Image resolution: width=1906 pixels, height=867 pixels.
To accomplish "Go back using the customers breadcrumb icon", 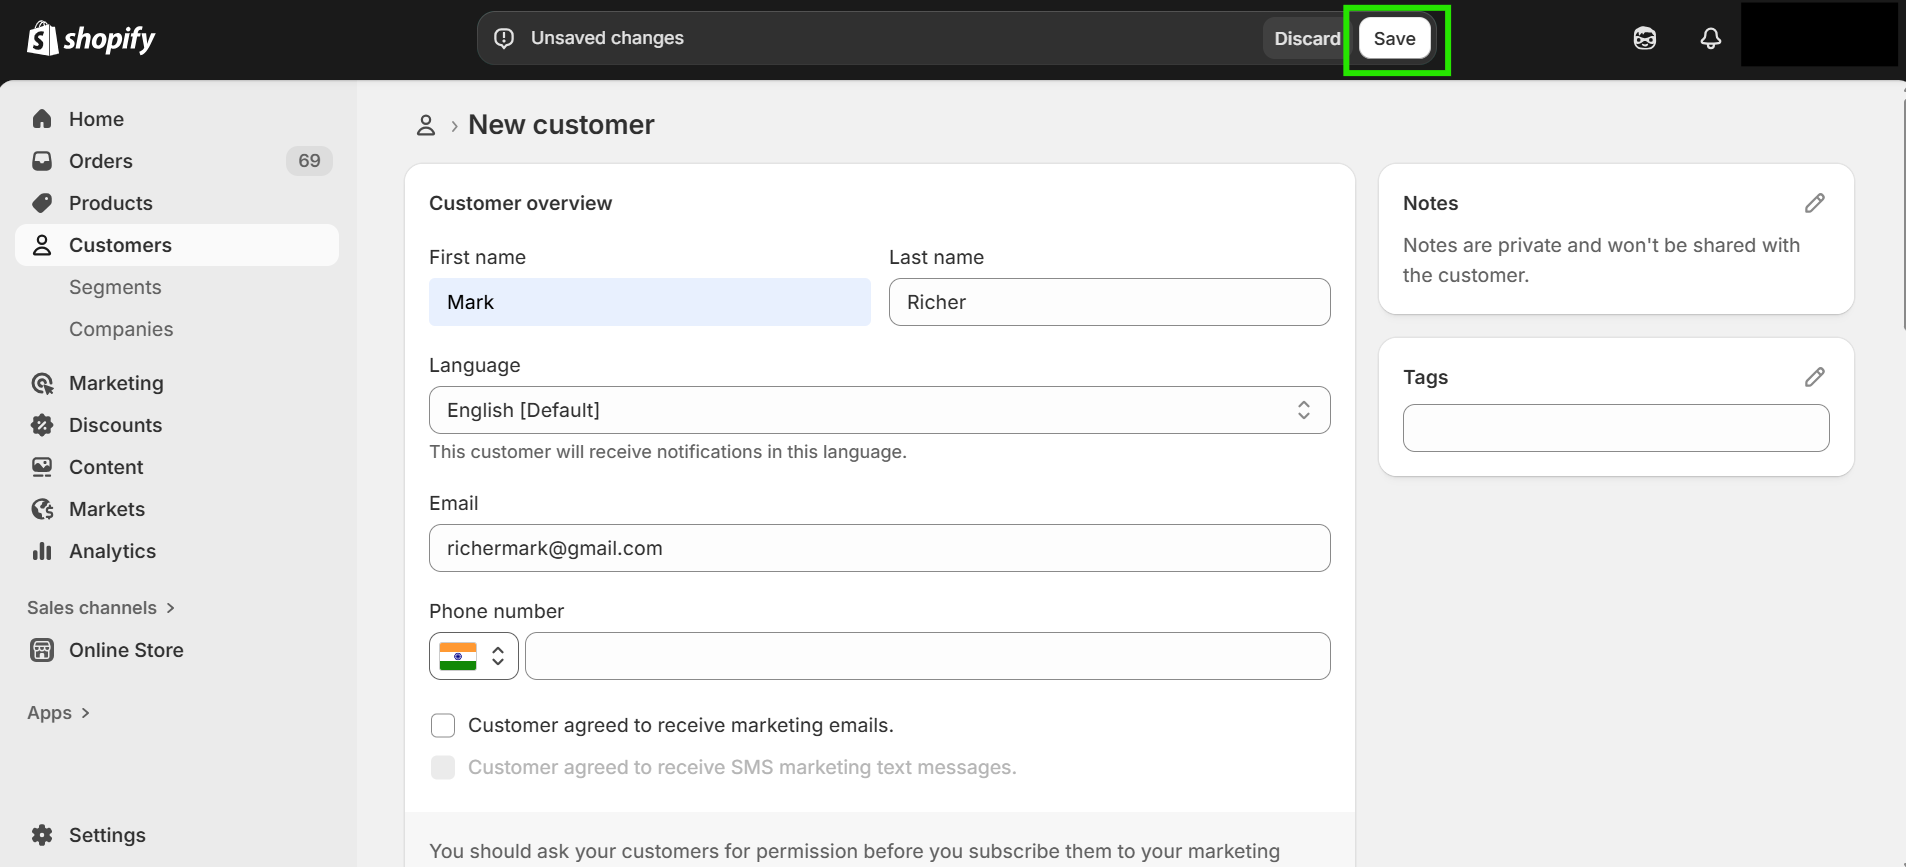I will (426, 125).
